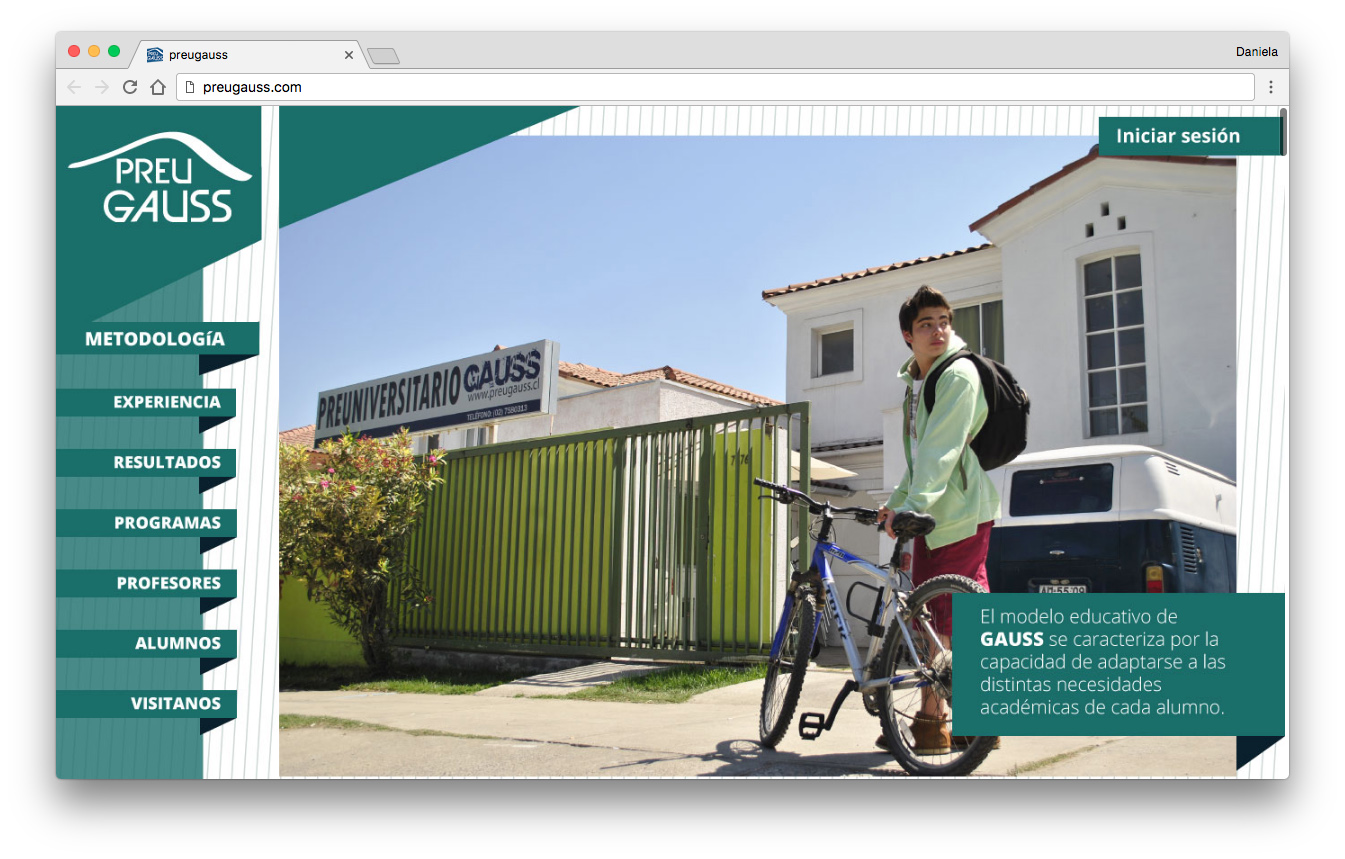Open the EXPERIENCIA menu item
1345x859 pixels.
(146, 402)
